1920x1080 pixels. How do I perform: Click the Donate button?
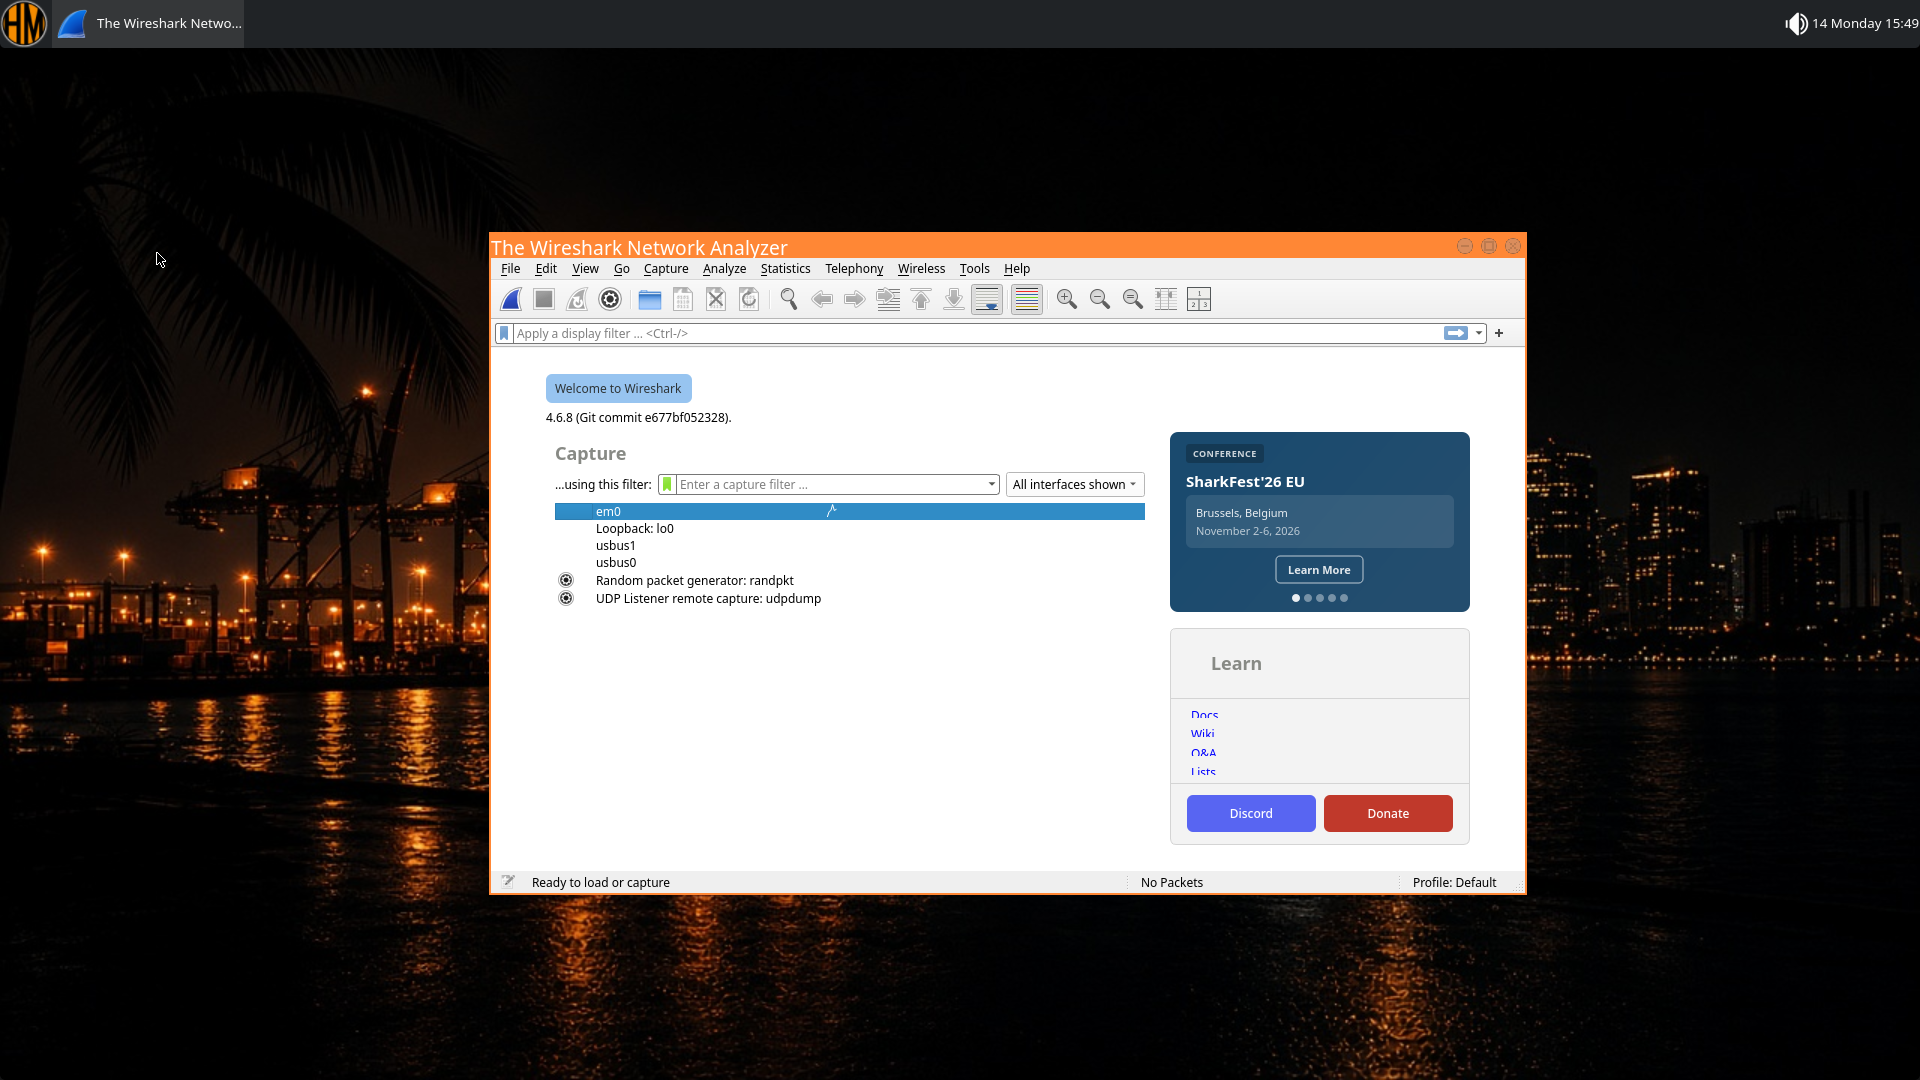click(1388, 813)
